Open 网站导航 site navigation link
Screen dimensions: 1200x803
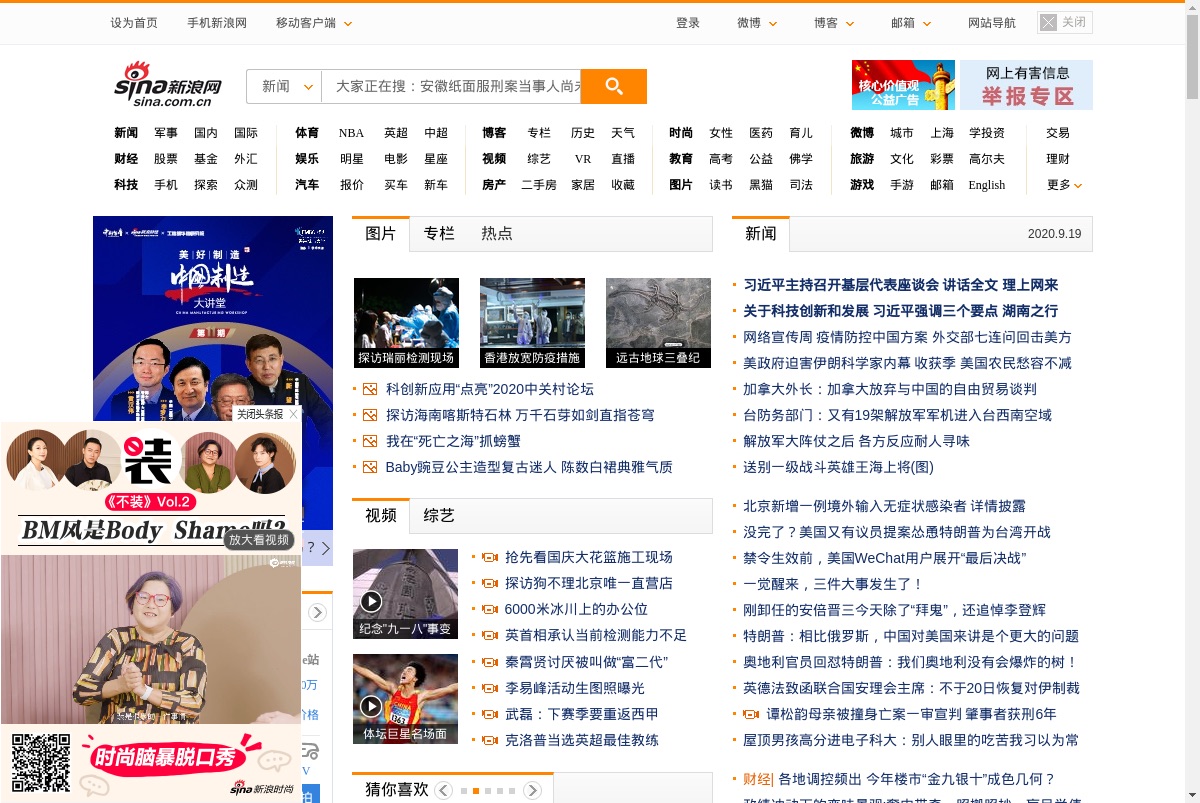pos(992,22)
